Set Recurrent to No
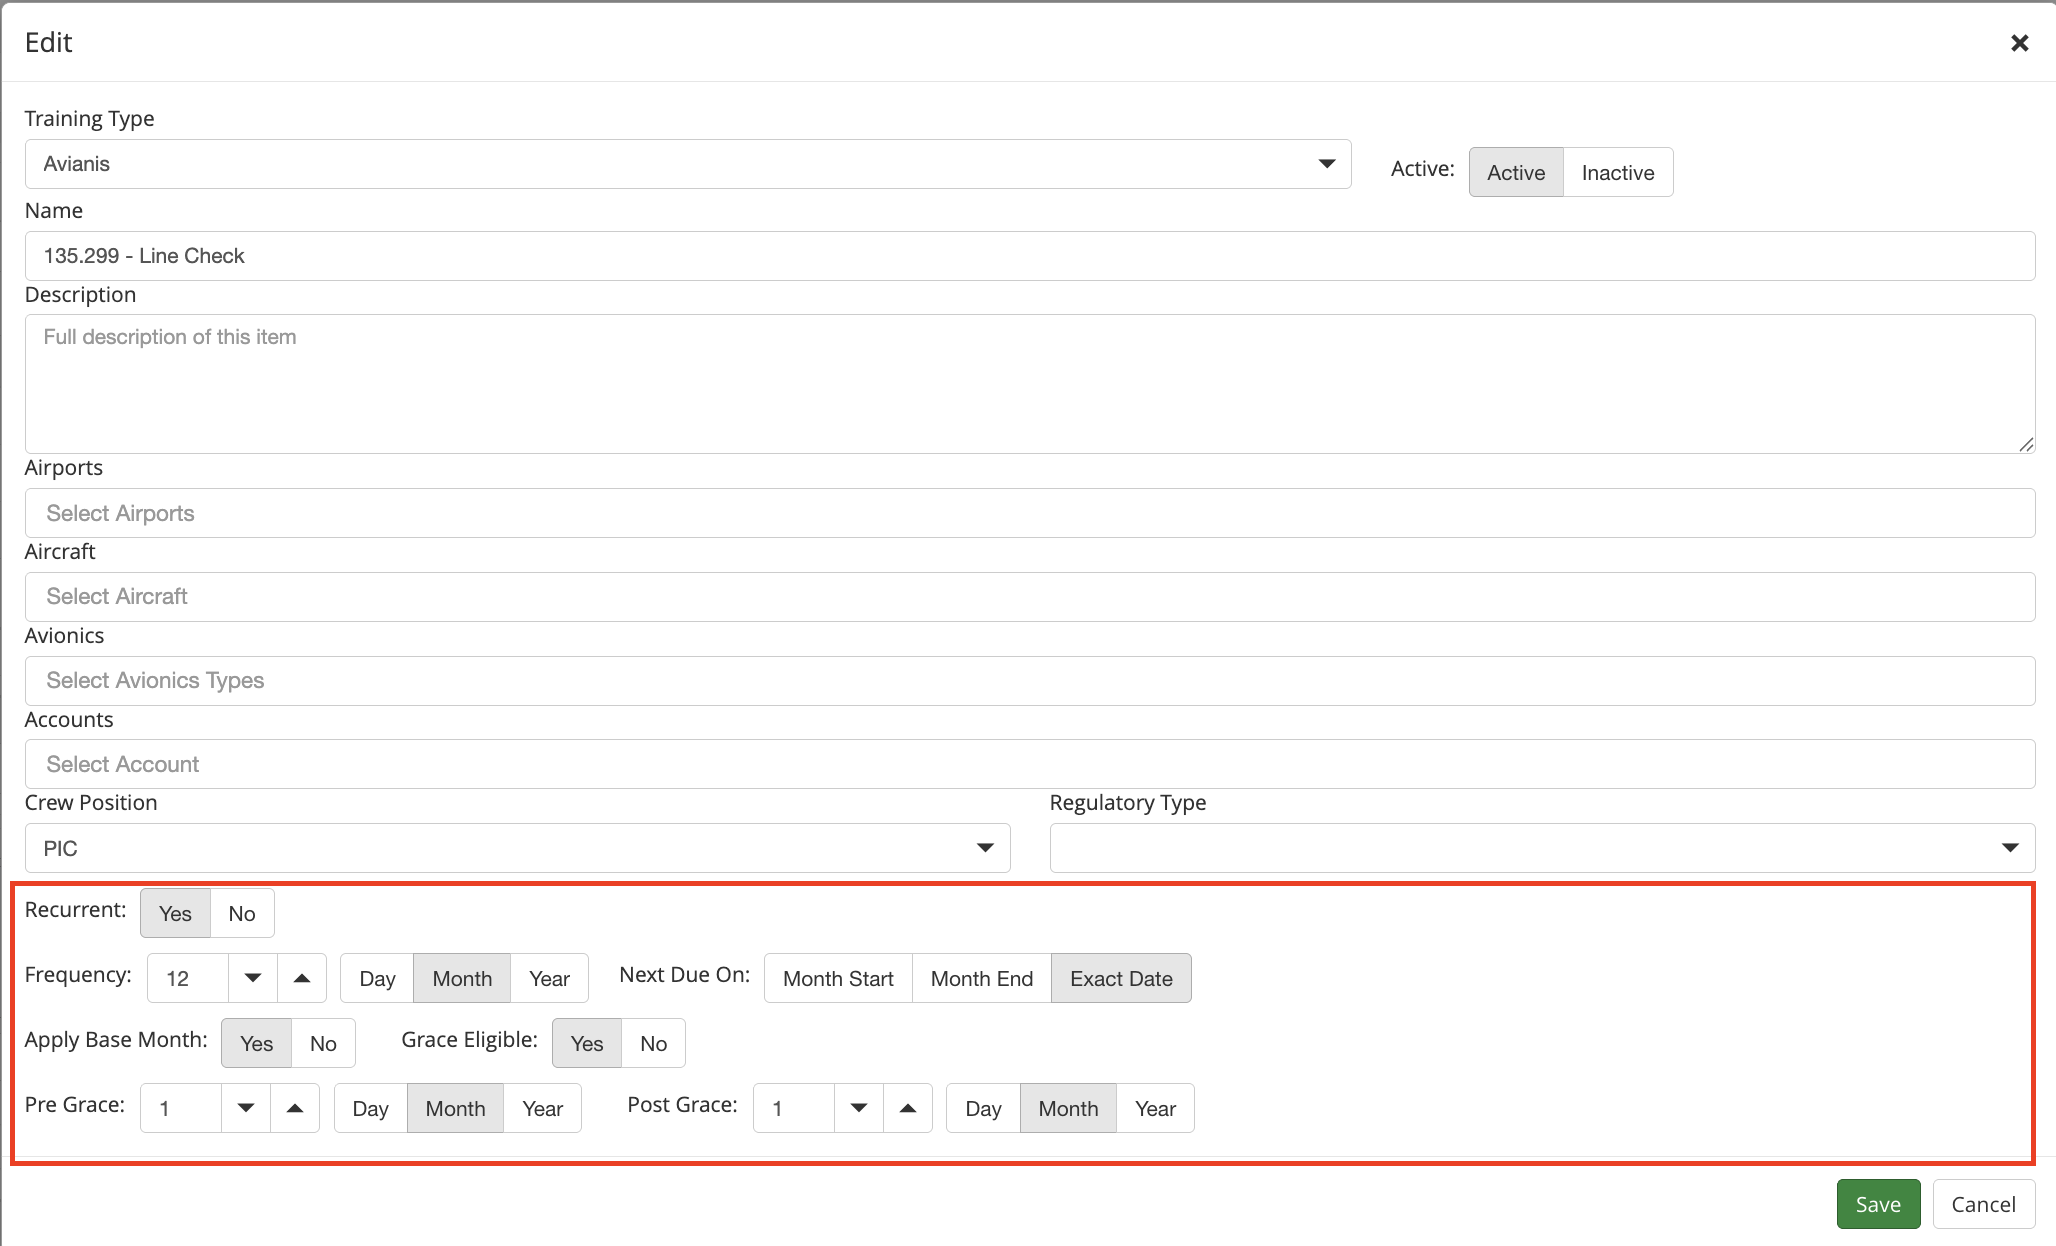Image resolution: width=2056 pixels, height=1246 pixels. tap(242, 913)
